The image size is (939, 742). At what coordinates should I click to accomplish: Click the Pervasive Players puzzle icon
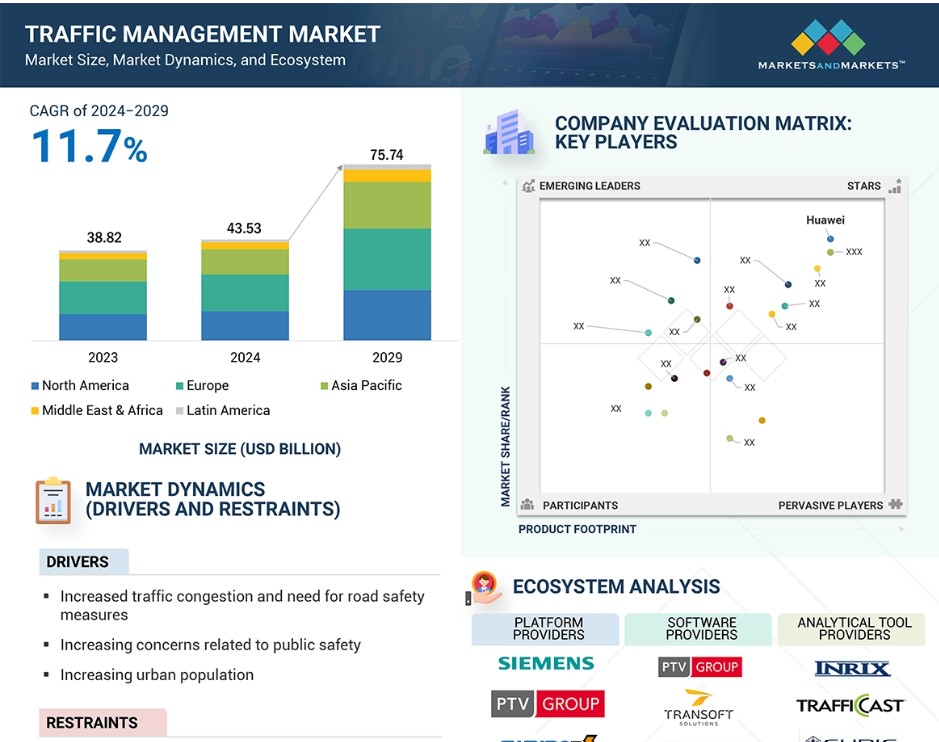pyautogui.click(x=896, y=504)
